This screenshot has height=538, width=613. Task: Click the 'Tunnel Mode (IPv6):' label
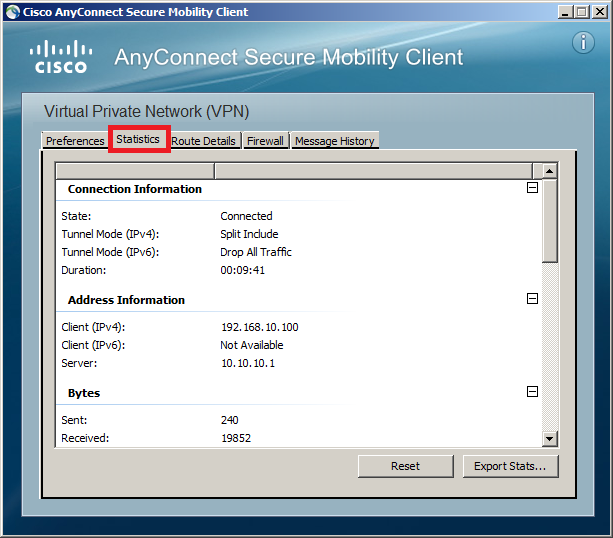pyautogui.click(x=110, y=252)
